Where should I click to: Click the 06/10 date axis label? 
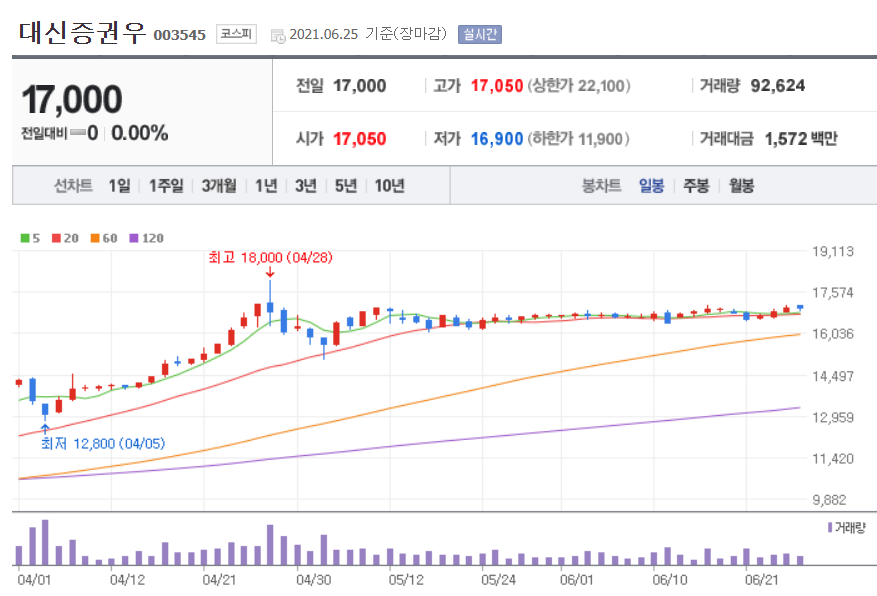point(669,580)
